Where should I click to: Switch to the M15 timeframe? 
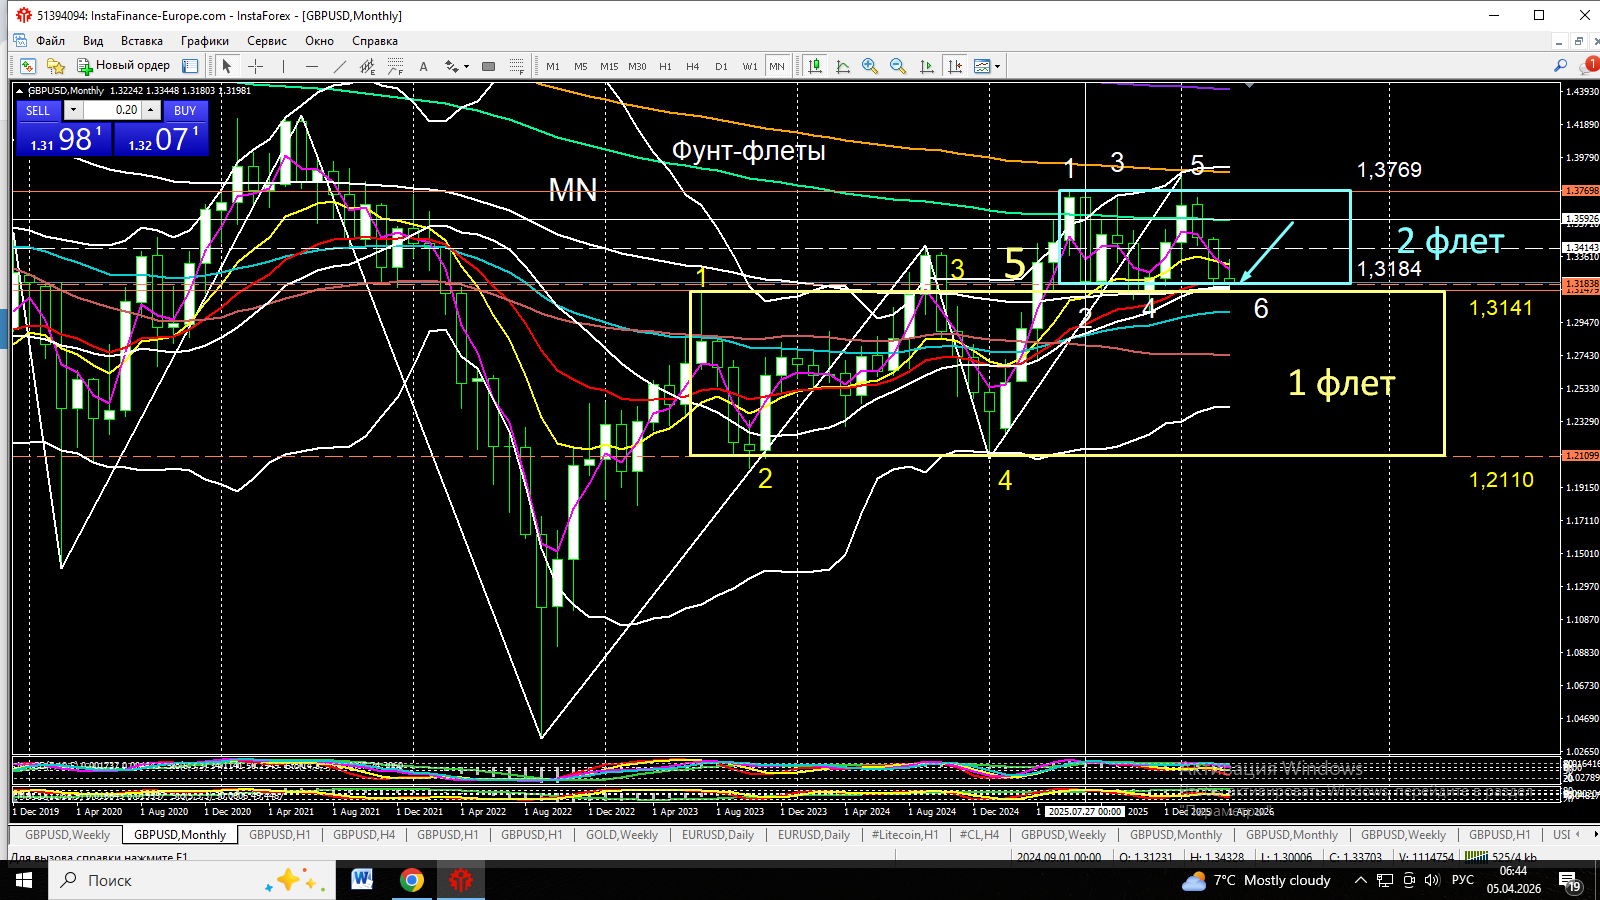(609, 66)
